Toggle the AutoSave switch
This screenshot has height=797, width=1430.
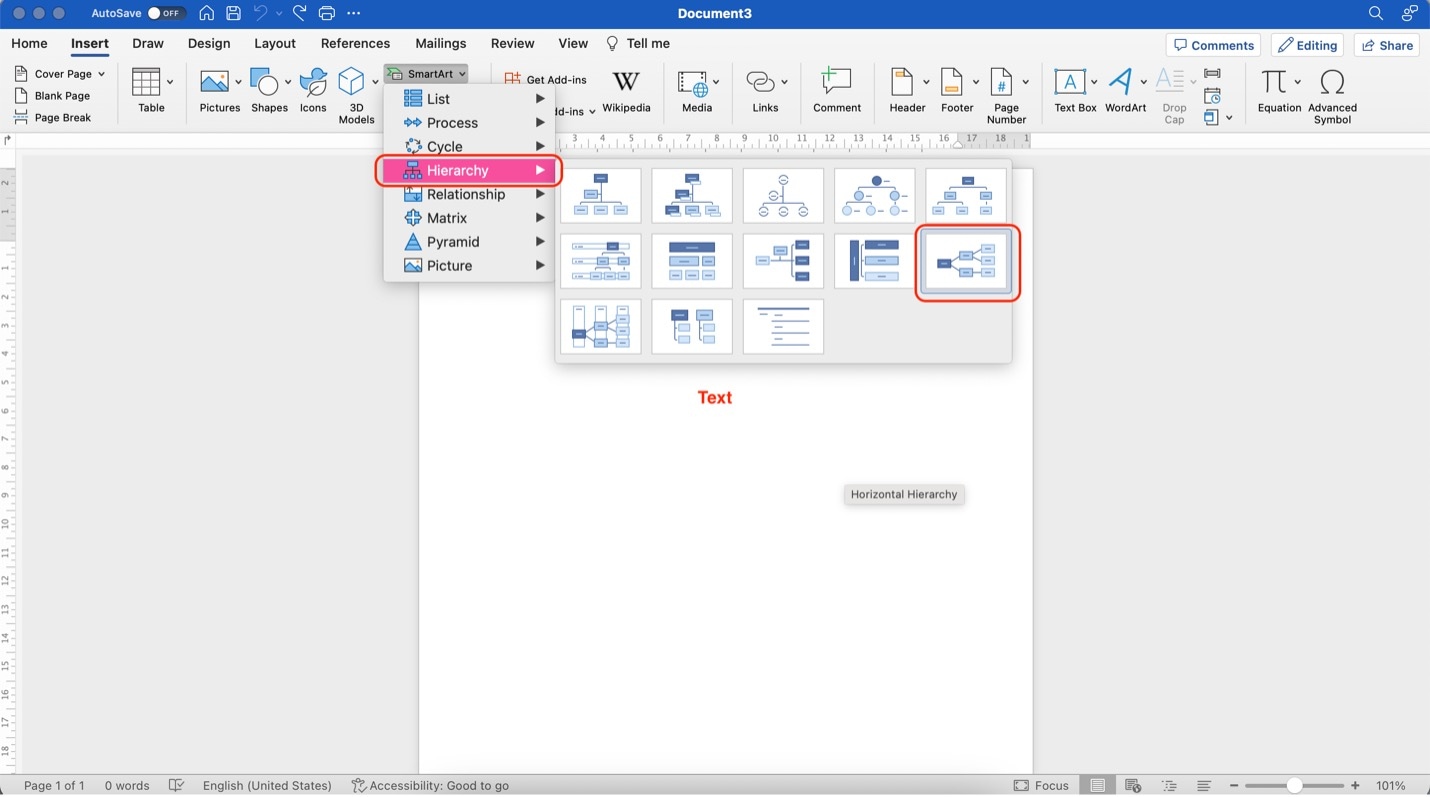coord(166,14)
